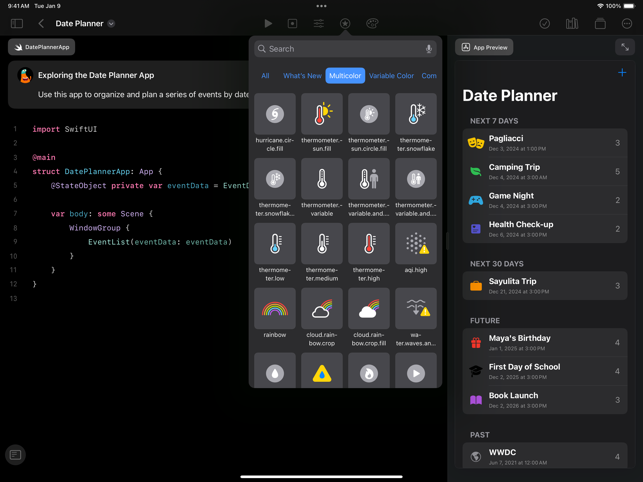
Task: Tap the battery indicator in status bar
Action: point(629,6)
